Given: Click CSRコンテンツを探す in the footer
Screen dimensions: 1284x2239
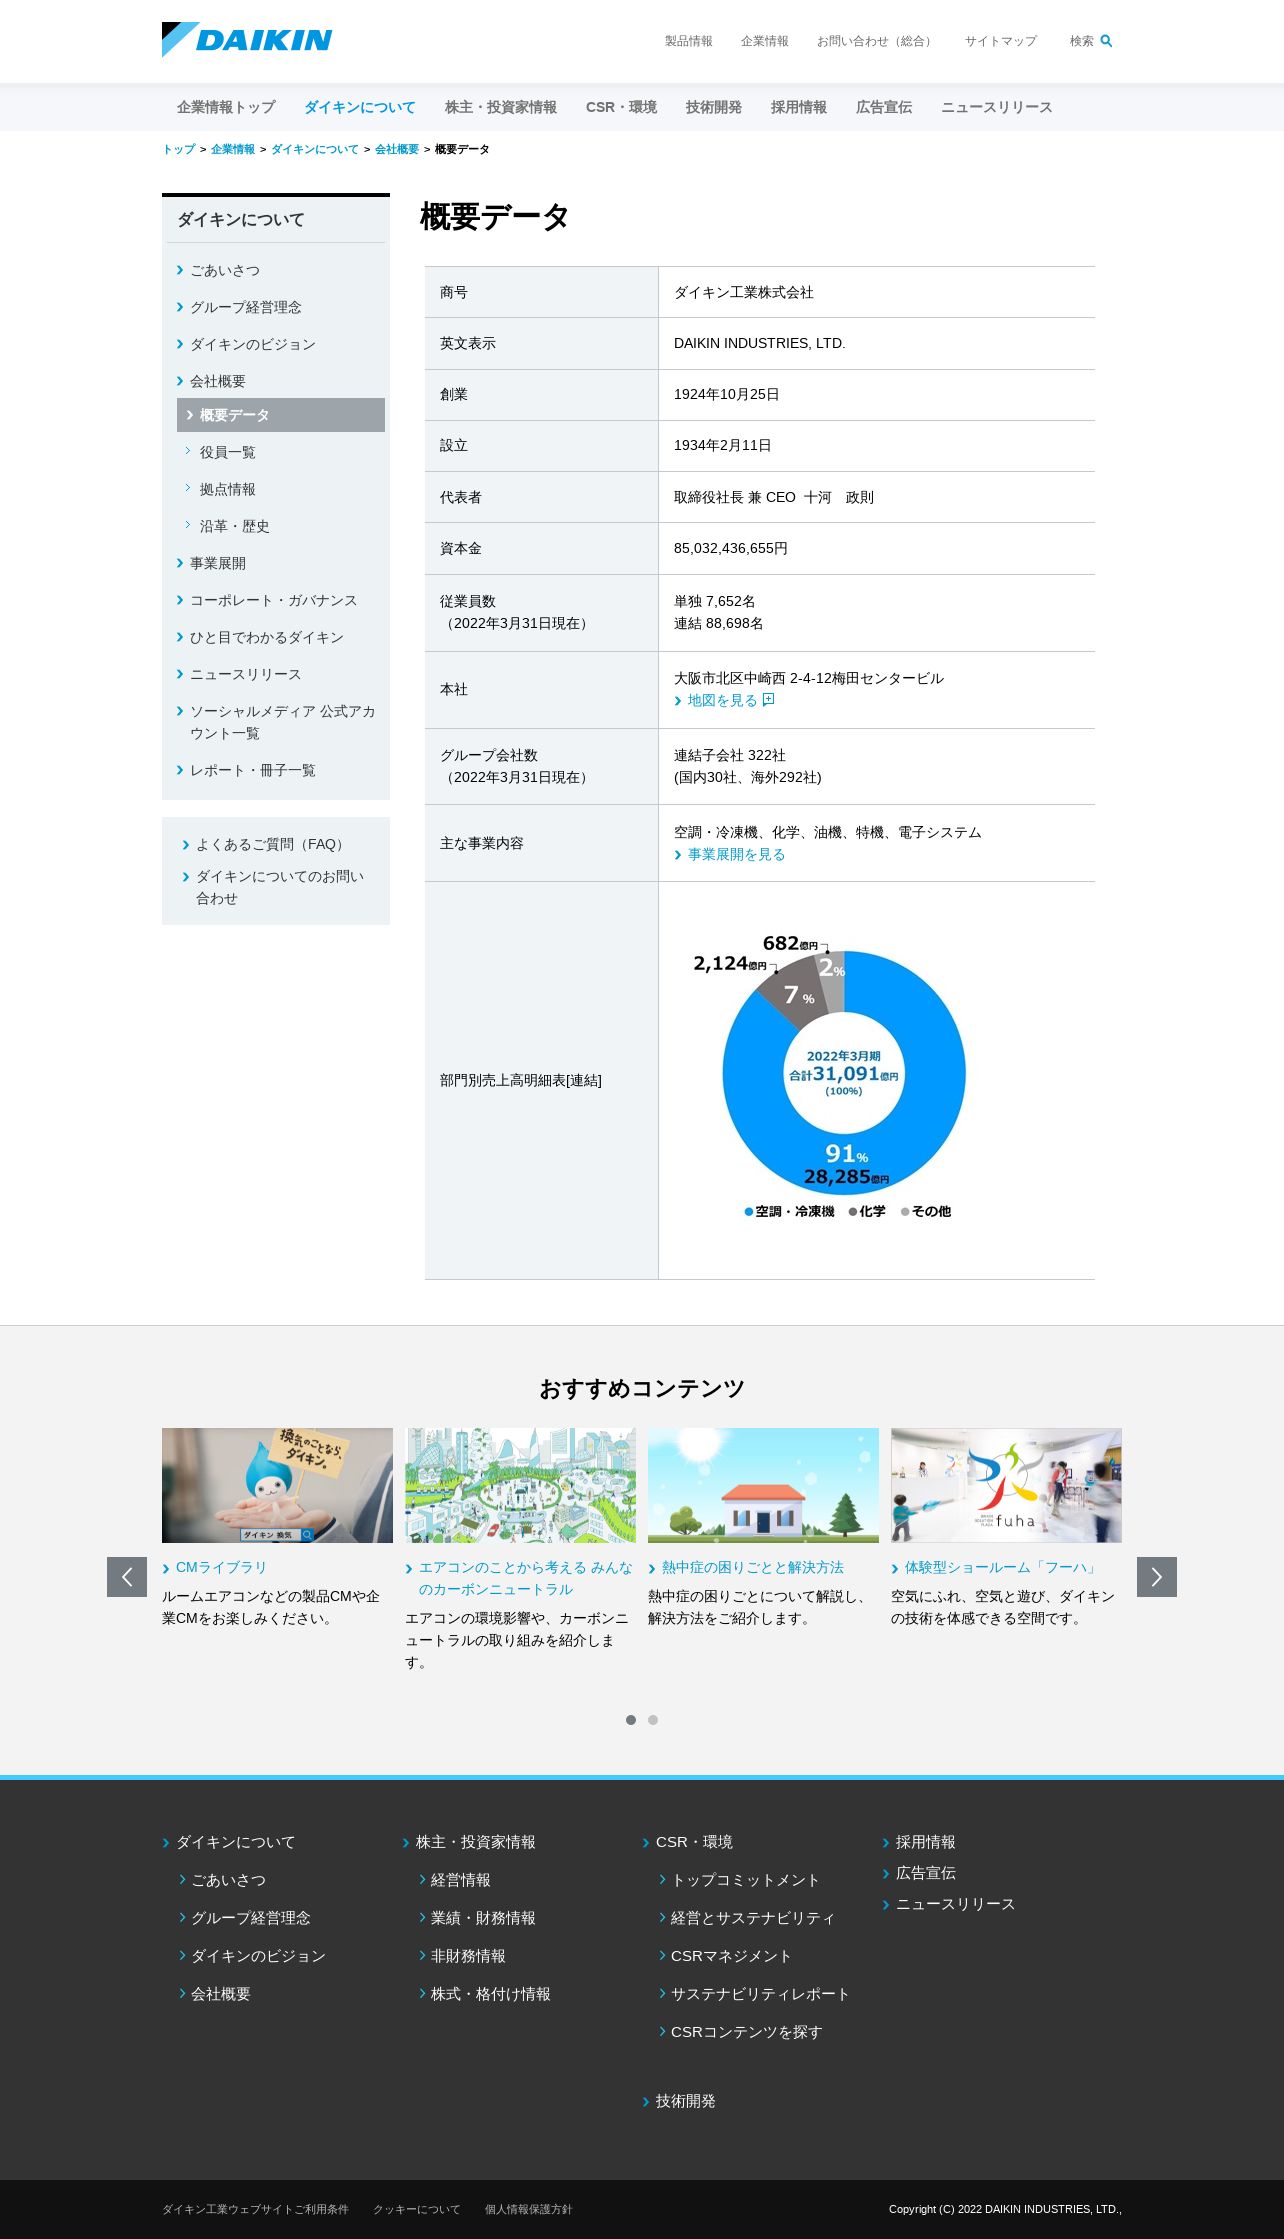Looking at the screenshot, I should tap(746, 2032).
